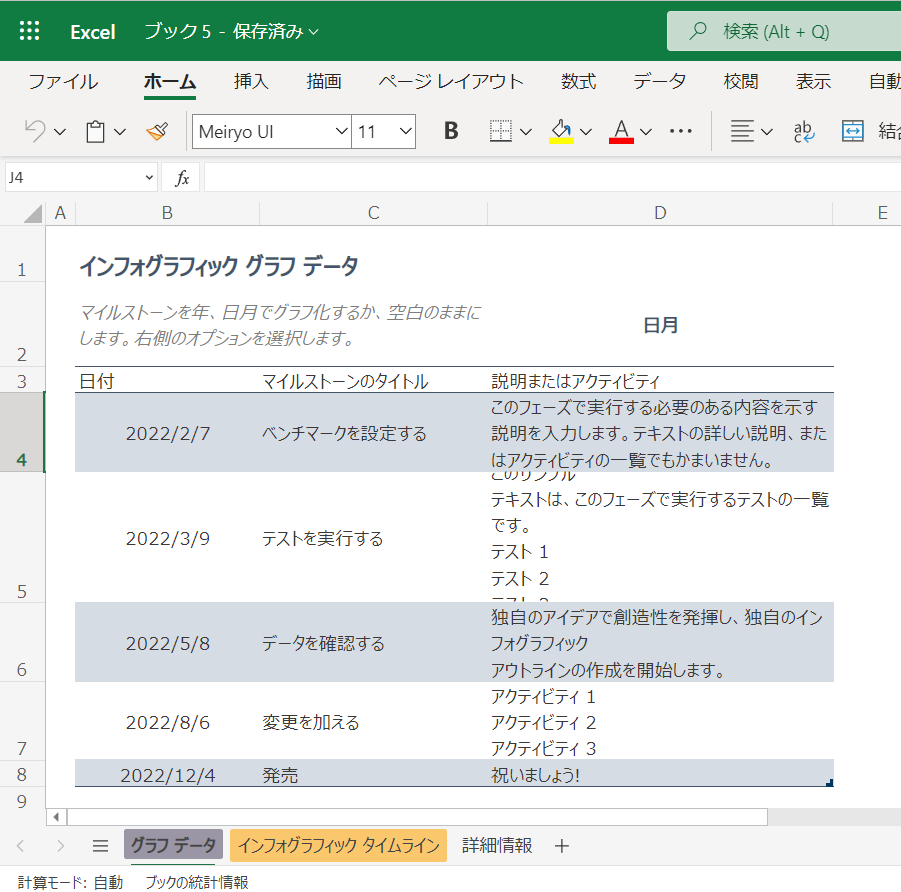Open more font options ellipsis
Screen dimensions: 901x892
point(681,132)
